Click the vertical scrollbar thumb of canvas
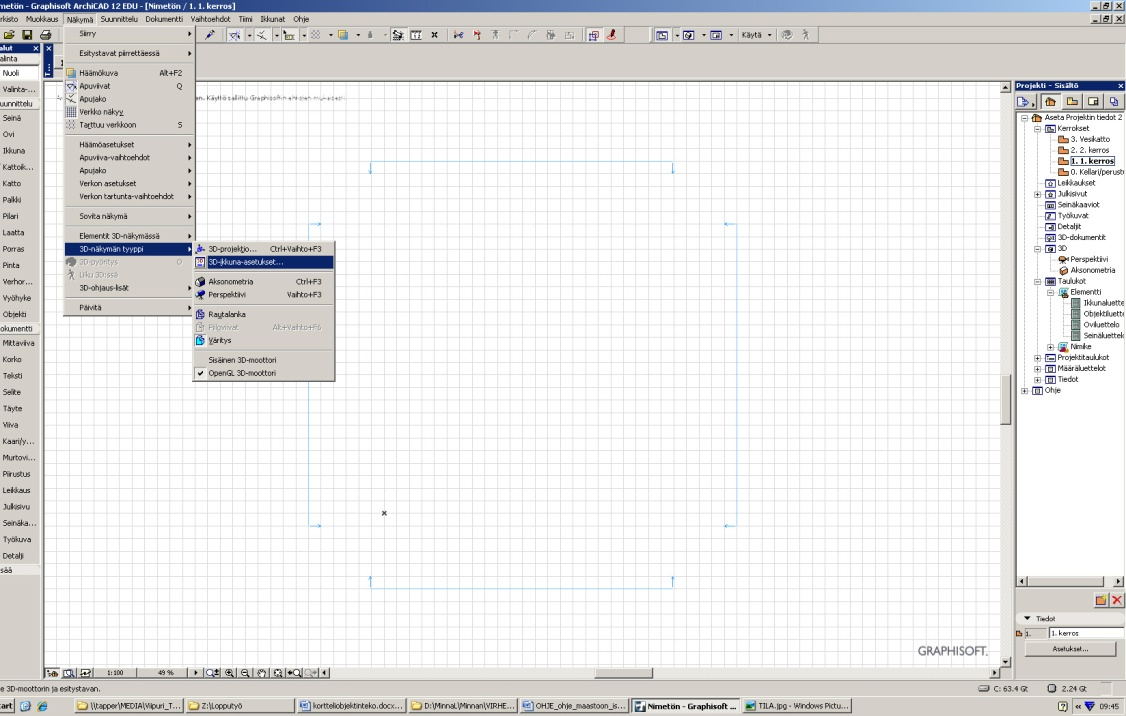The height and width of the screenshot is (716, 1126). tap(1005, 399)
